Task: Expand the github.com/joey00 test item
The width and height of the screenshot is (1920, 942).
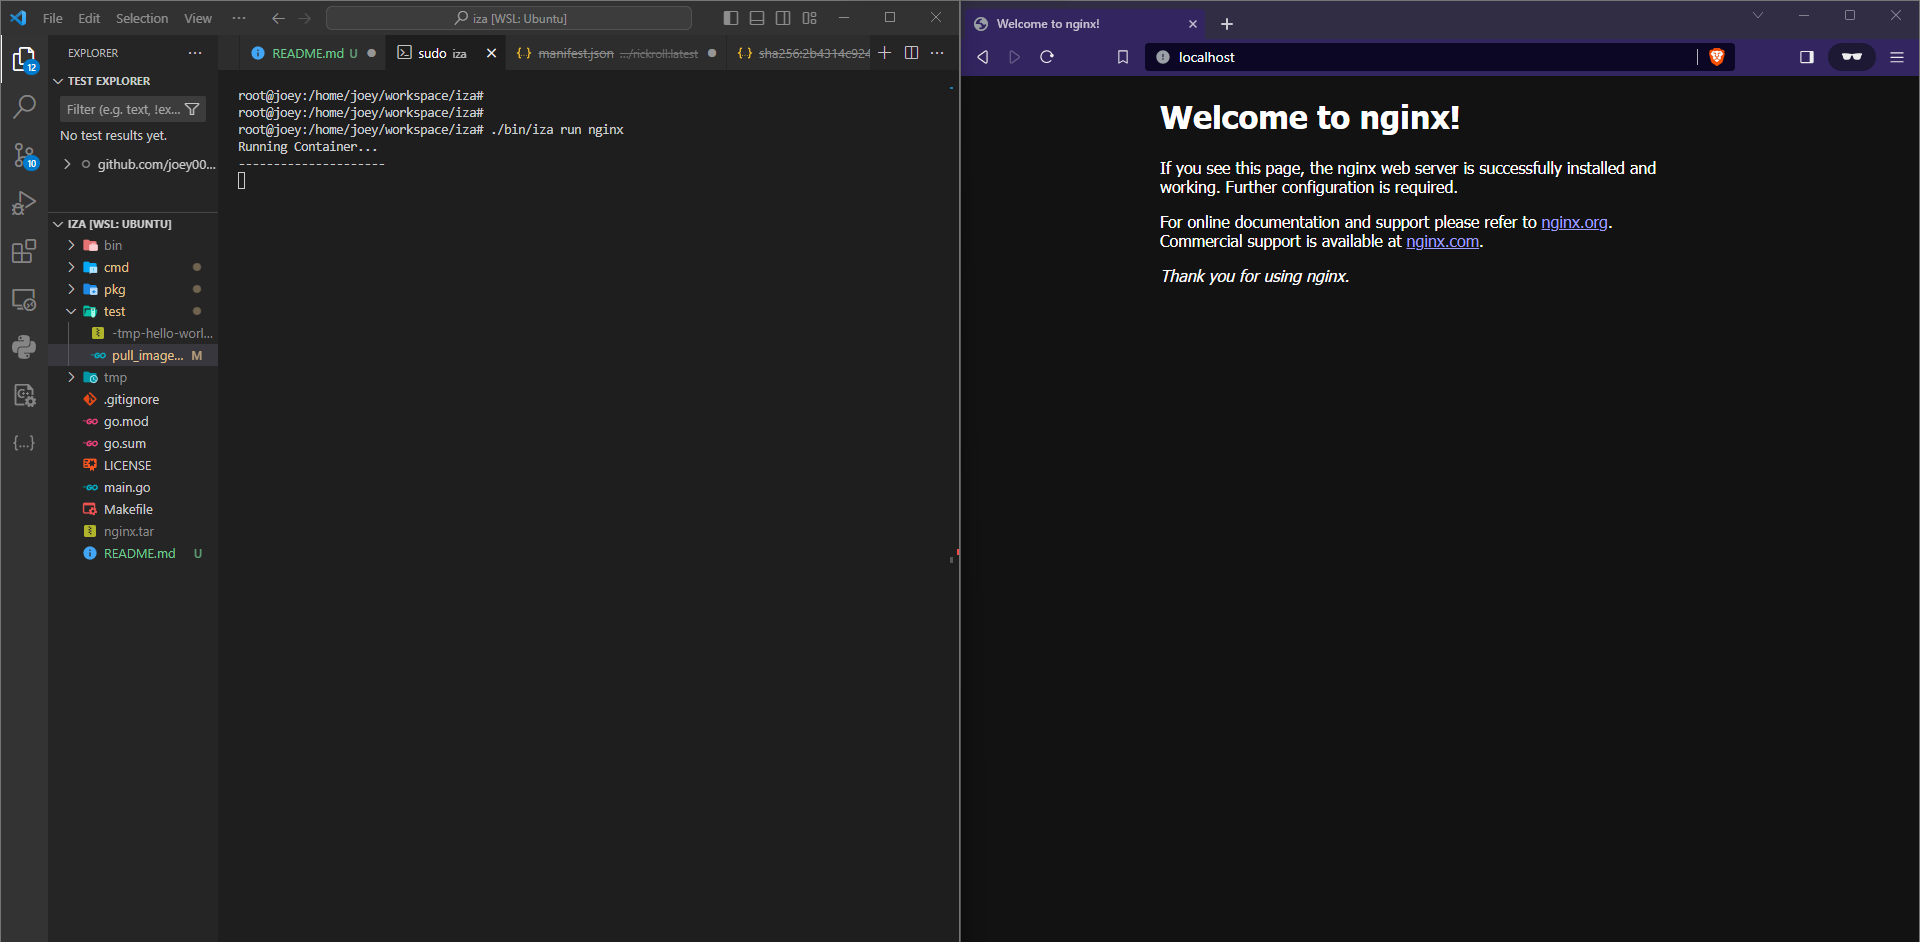Action: click(67, 164)
